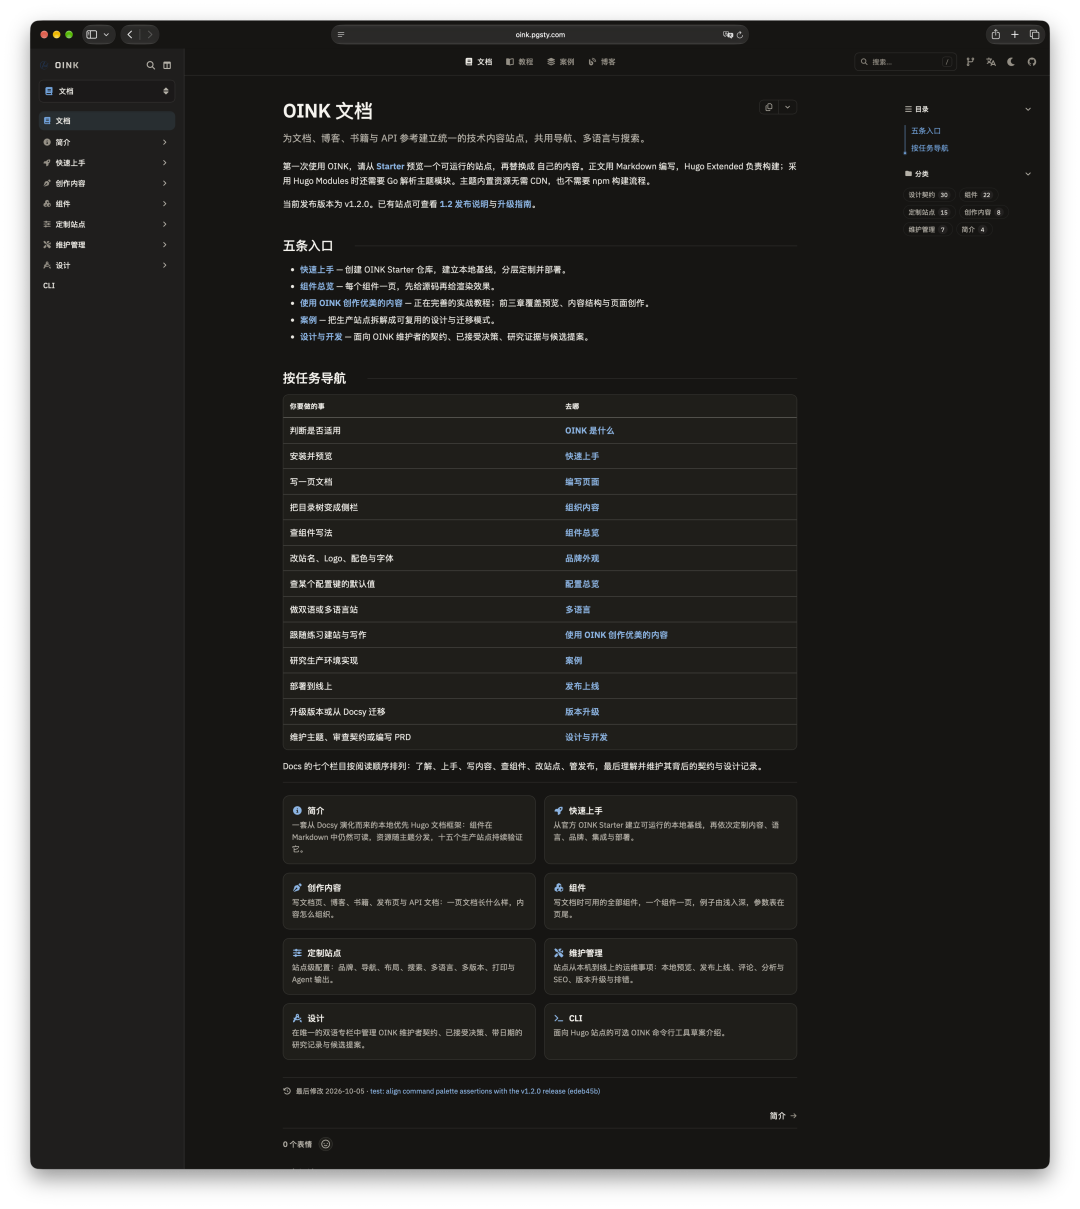The height and width of the screenshot is (1209, 1080).
Task: Select the CLI item in the sidebar
Action: coord(49,286)
